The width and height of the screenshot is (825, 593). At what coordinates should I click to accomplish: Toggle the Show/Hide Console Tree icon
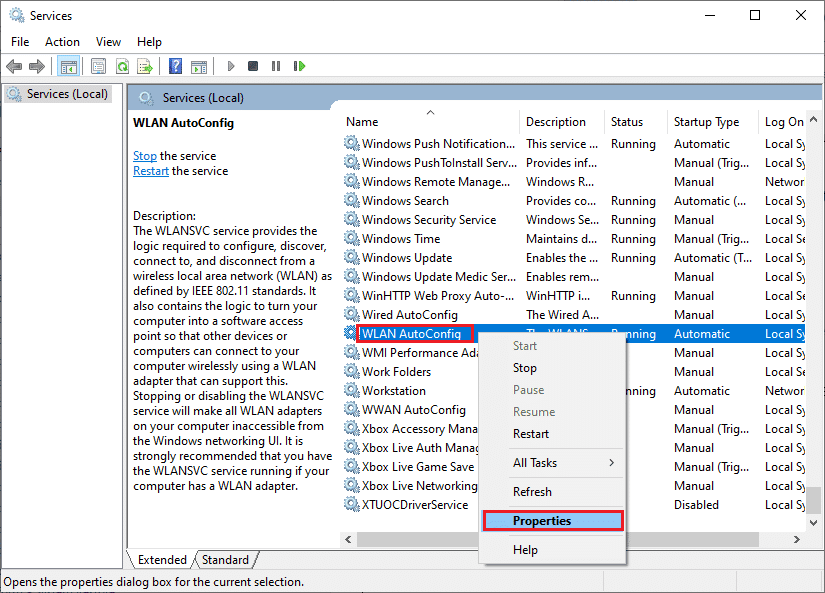coord(68,66)
